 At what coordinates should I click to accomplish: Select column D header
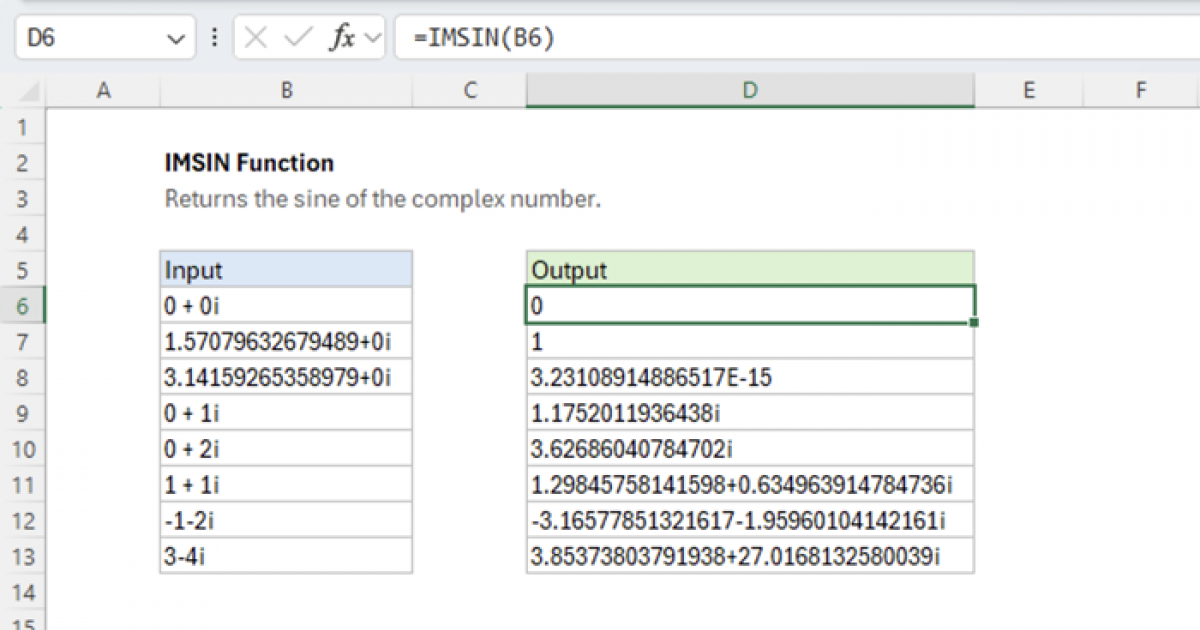point(748,90)
